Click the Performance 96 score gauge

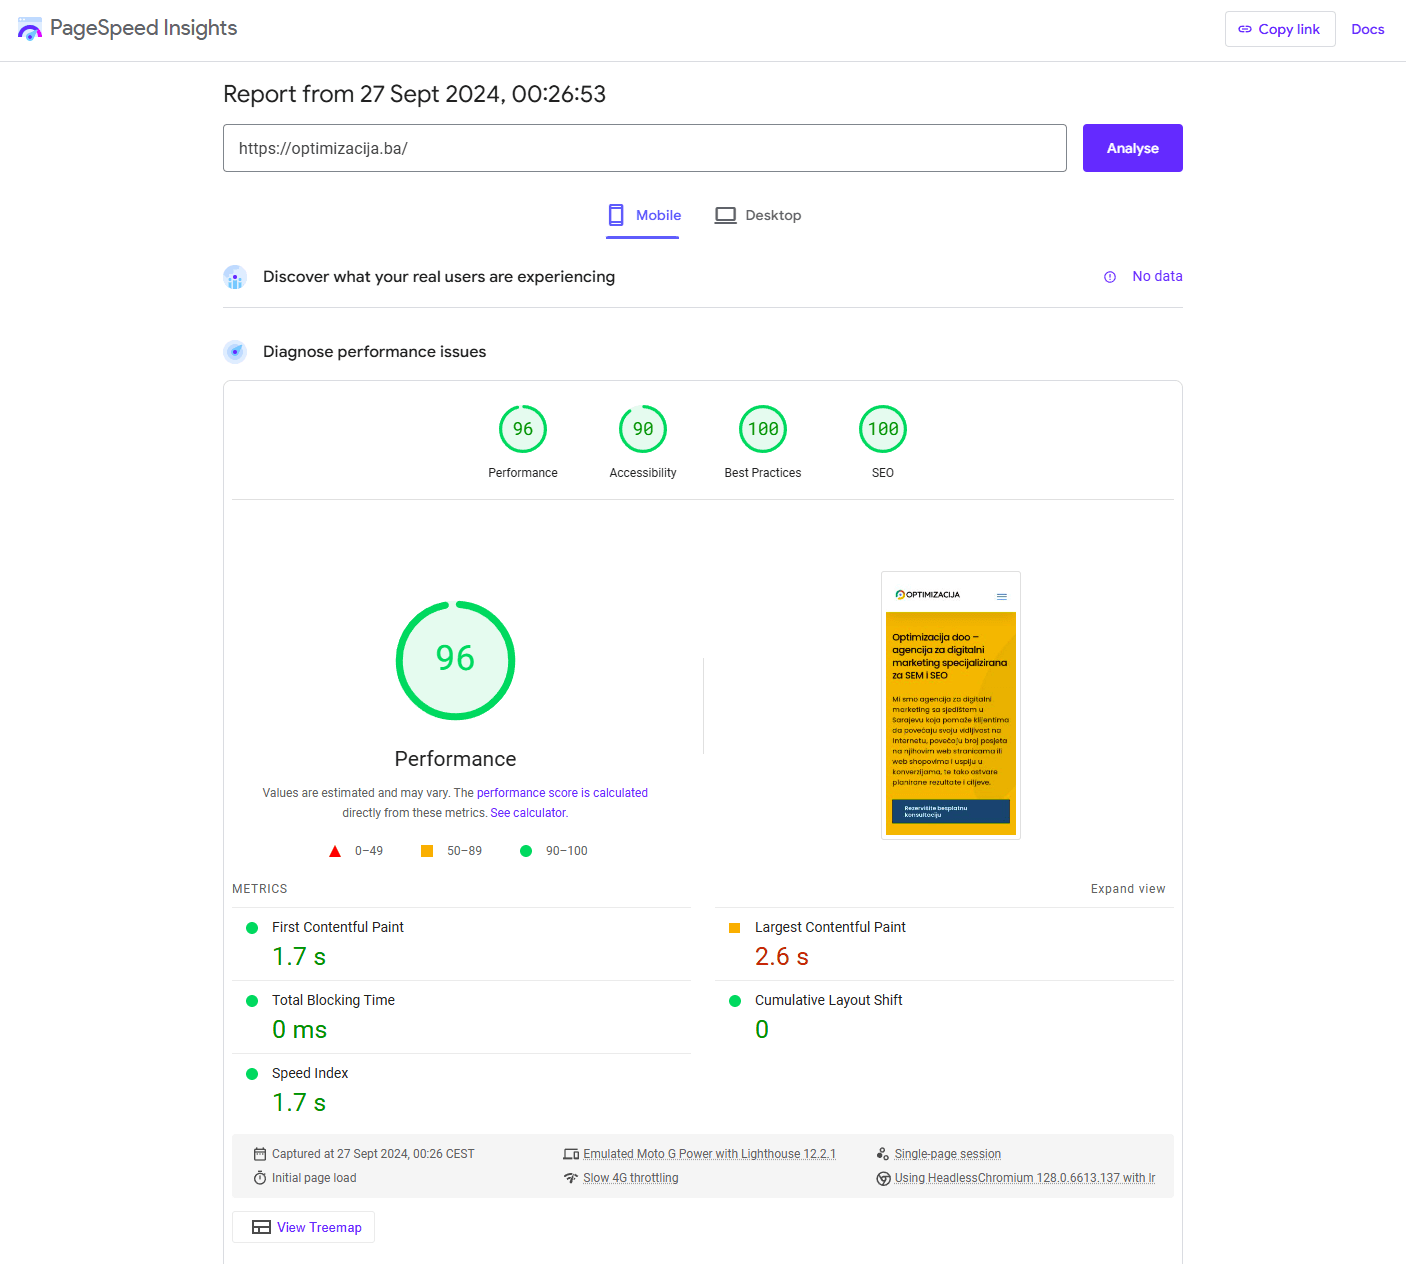pyautogui.click(x=523, y=430)
